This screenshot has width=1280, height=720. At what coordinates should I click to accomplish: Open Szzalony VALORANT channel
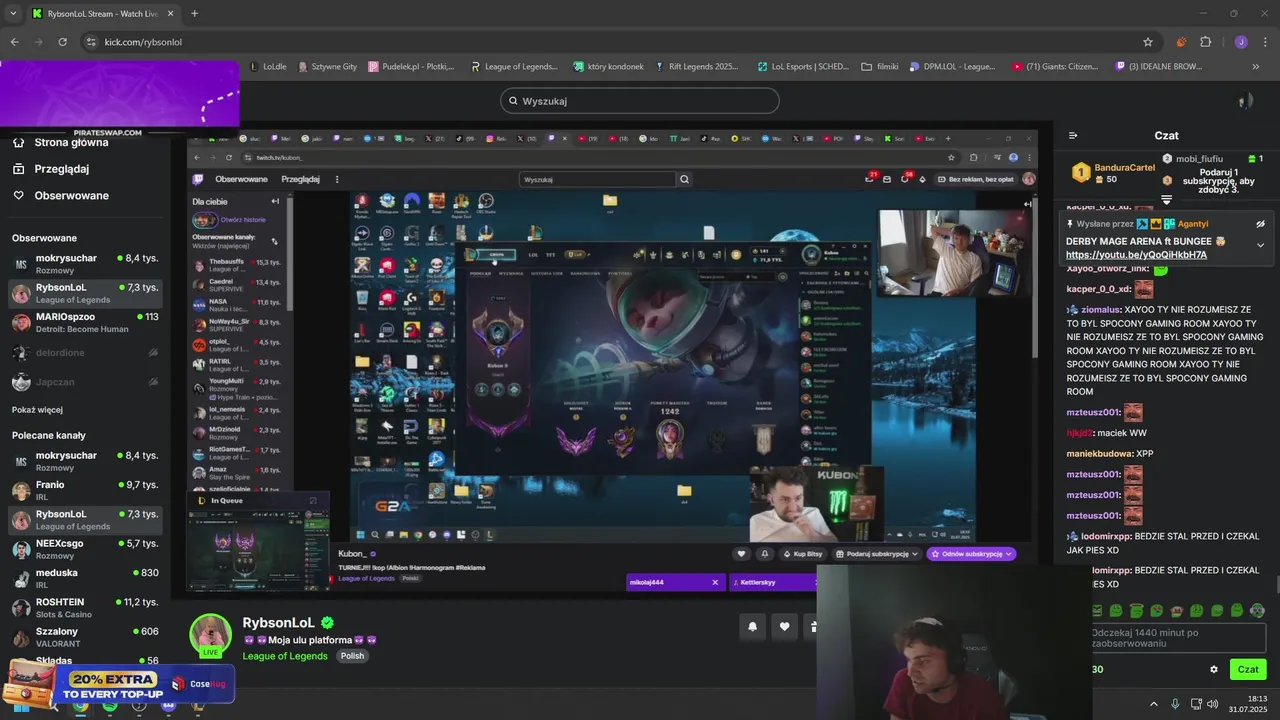coord(85,637)
